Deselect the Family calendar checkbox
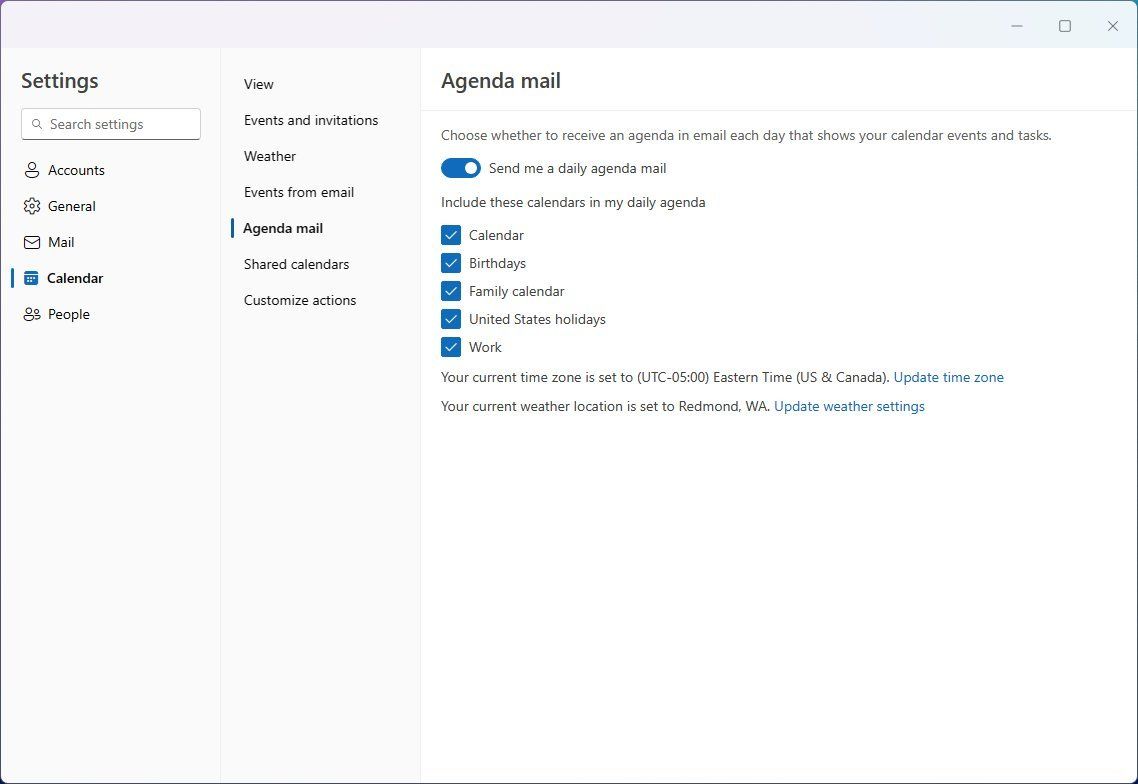The height and width of the screenshot is (784, 1138). 450,291
